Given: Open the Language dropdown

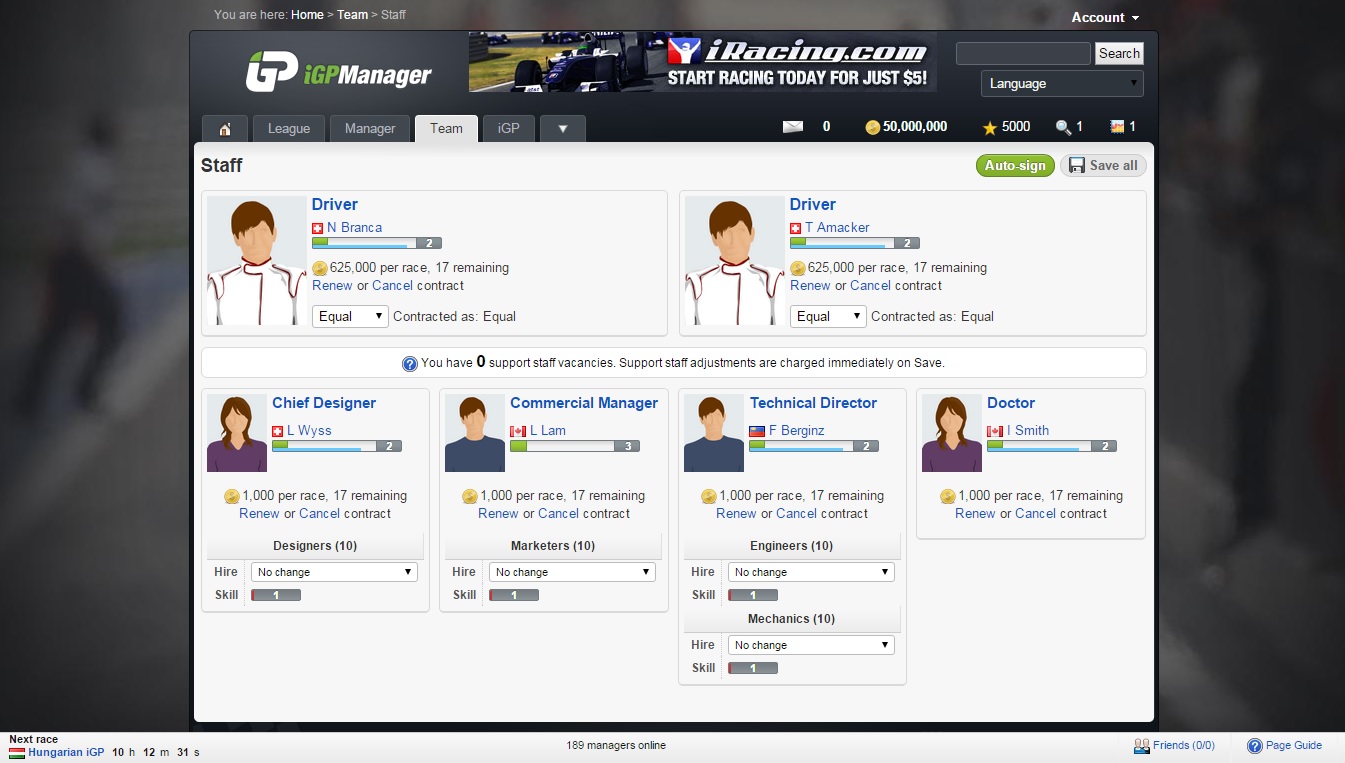Looking at the screenshot, I should tap(1062, 83).
